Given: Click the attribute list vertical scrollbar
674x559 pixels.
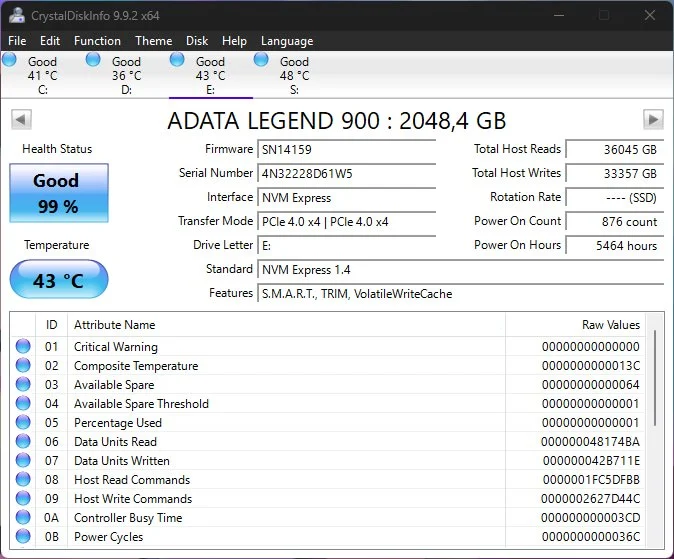Looking at the screenshot, I should 655,378.
